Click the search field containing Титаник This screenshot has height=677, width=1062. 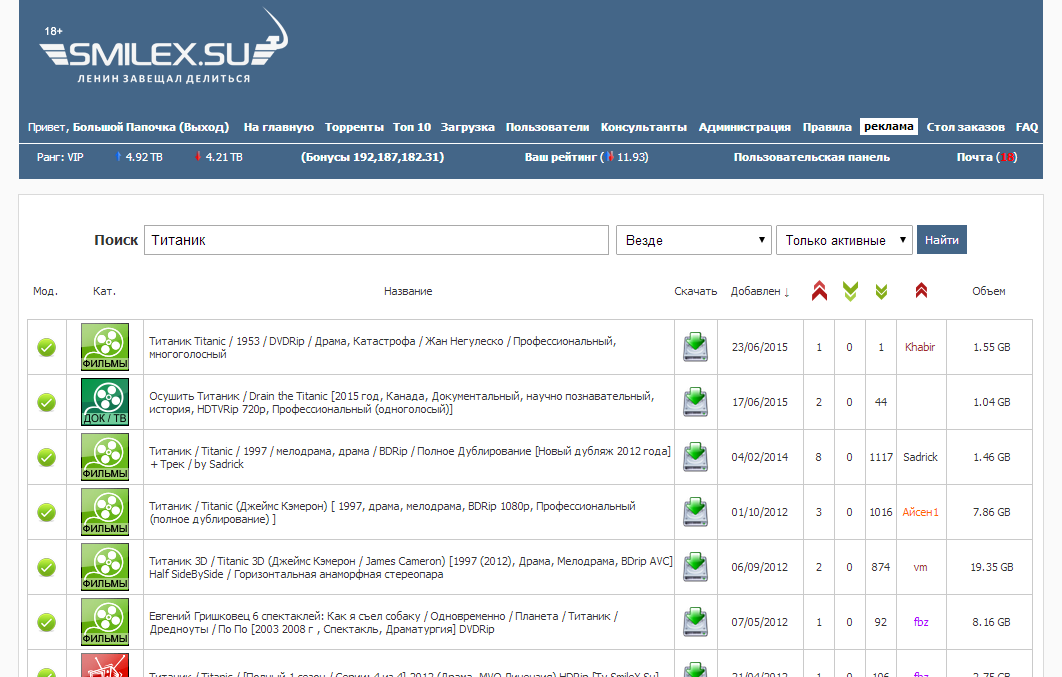(x=376, y=240)
